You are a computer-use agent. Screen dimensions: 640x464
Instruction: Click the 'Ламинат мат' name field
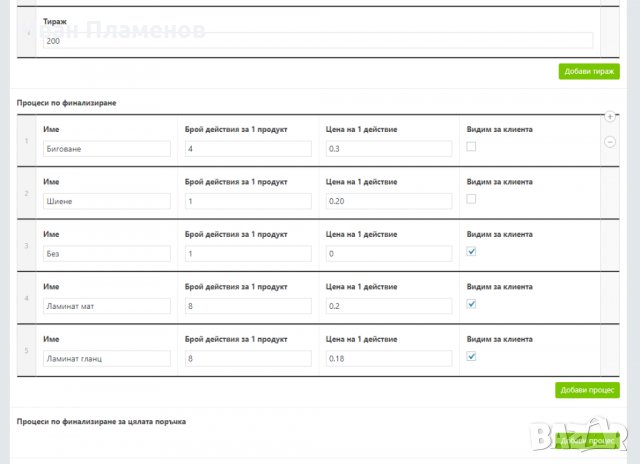tap(107, 306)
